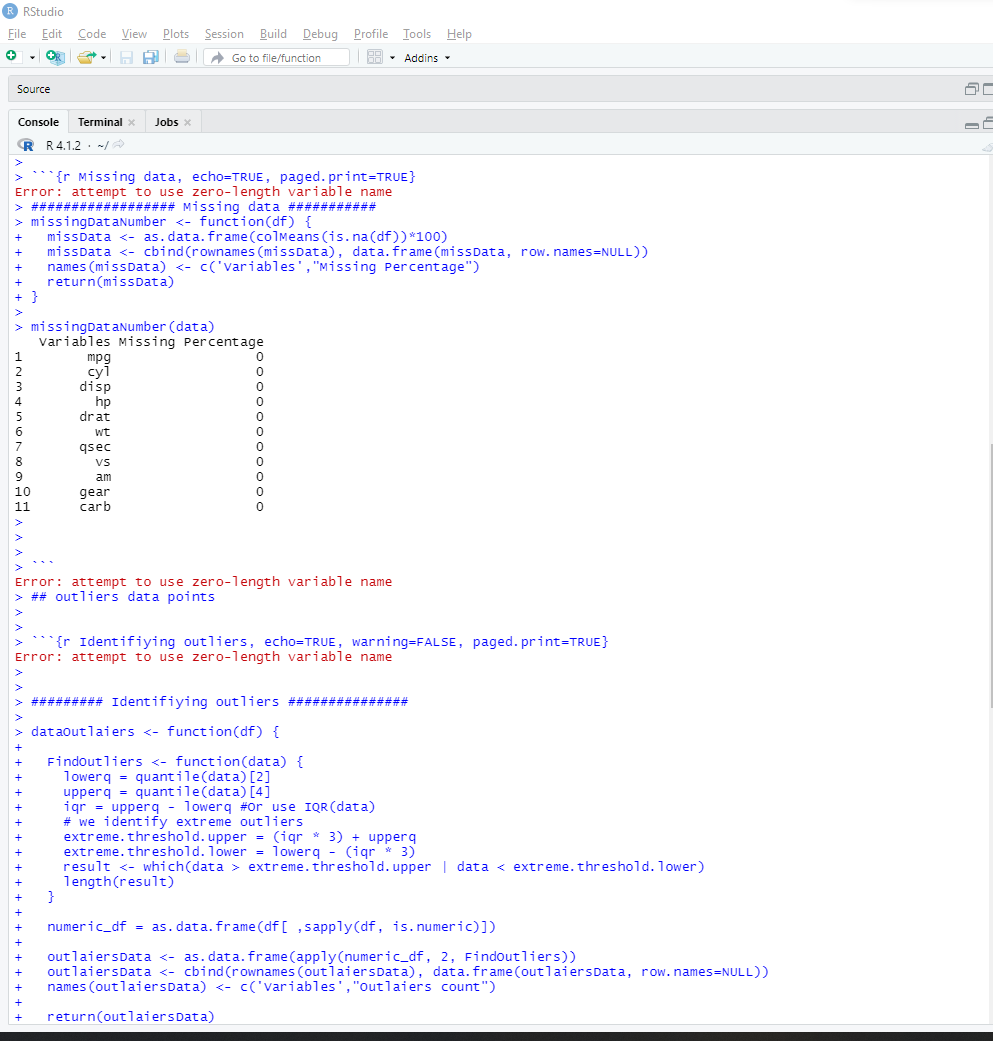Create a new file via green plus icon
The image size is (993, 1041).
pos(13,57)
